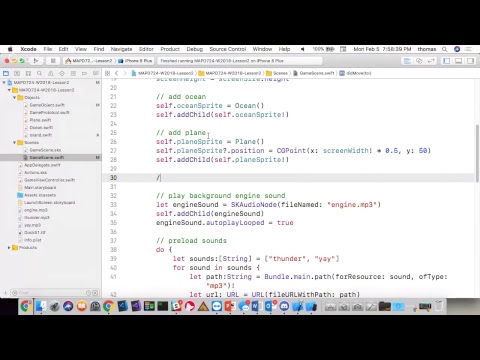Collapse the Objects folder disclosure triangle
Viewport: 480px width, 360px height.
click(15, 97)
